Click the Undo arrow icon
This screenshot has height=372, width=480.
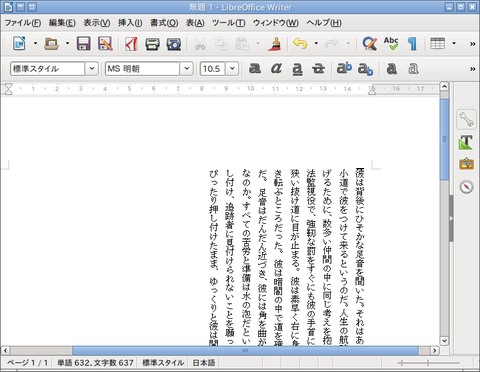300,43
